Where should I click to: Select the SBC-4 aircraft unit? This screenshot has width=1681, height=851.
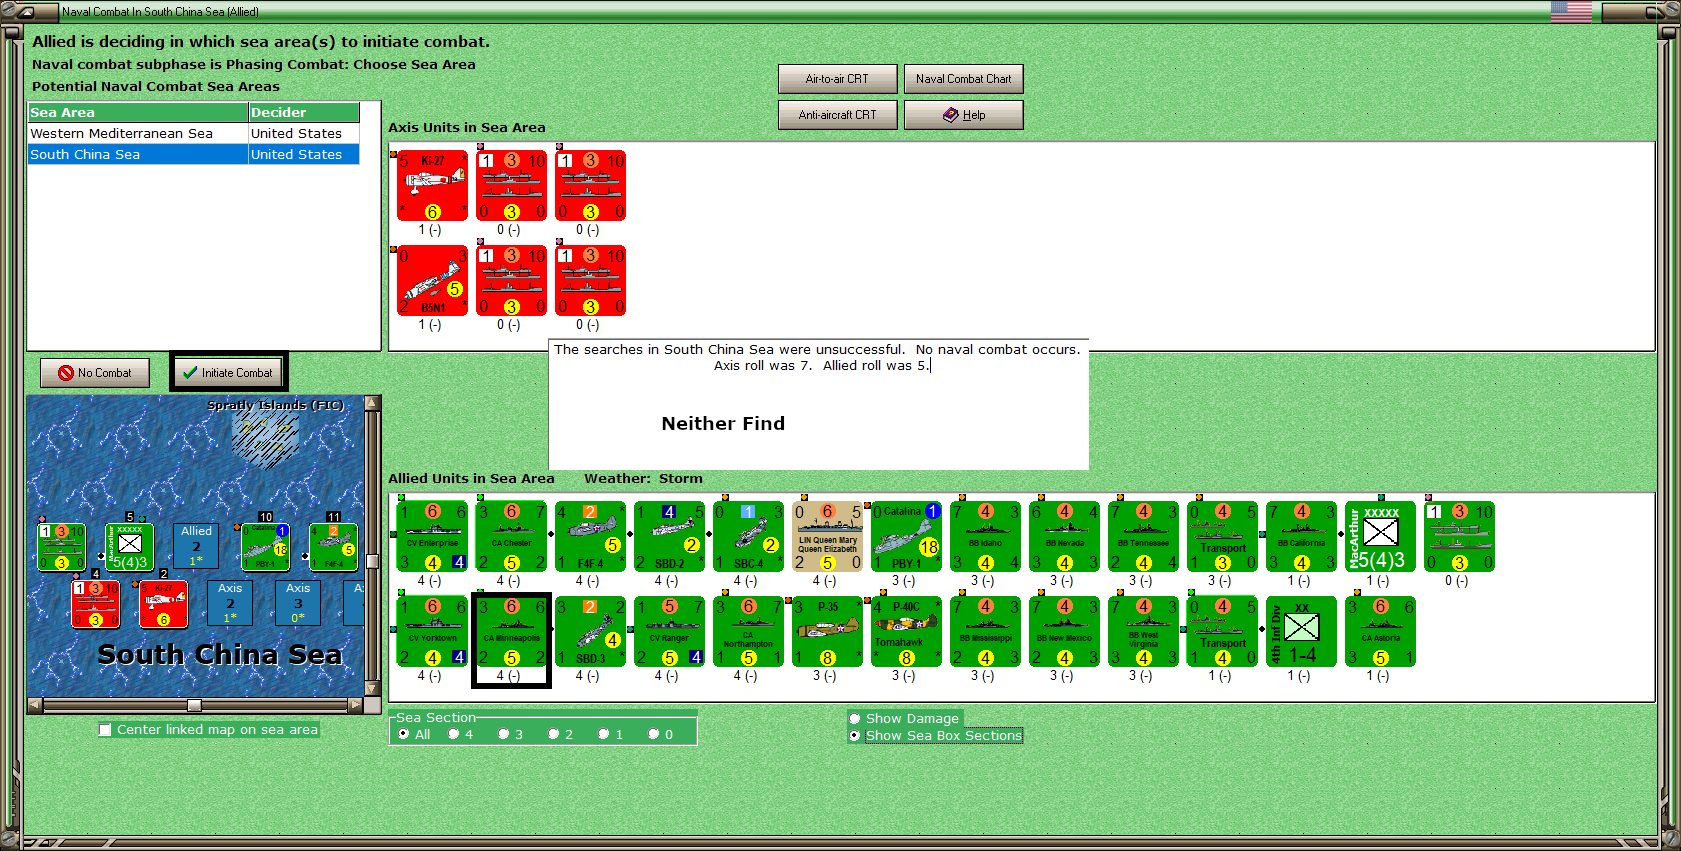pos(748,537)
